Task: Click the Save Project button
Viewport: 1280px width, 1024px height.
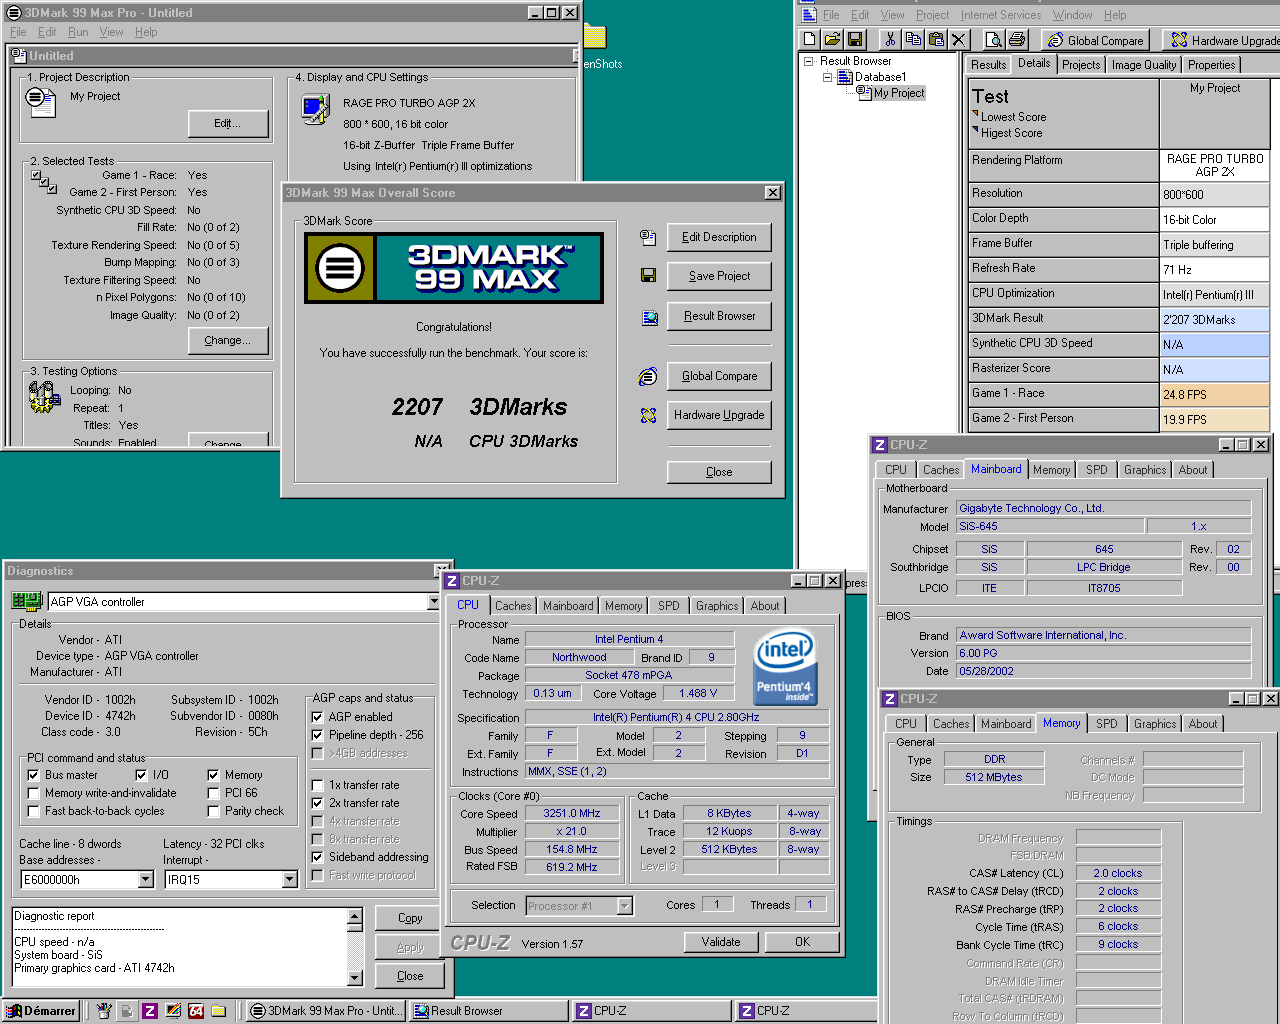Action: click(719, 276)
